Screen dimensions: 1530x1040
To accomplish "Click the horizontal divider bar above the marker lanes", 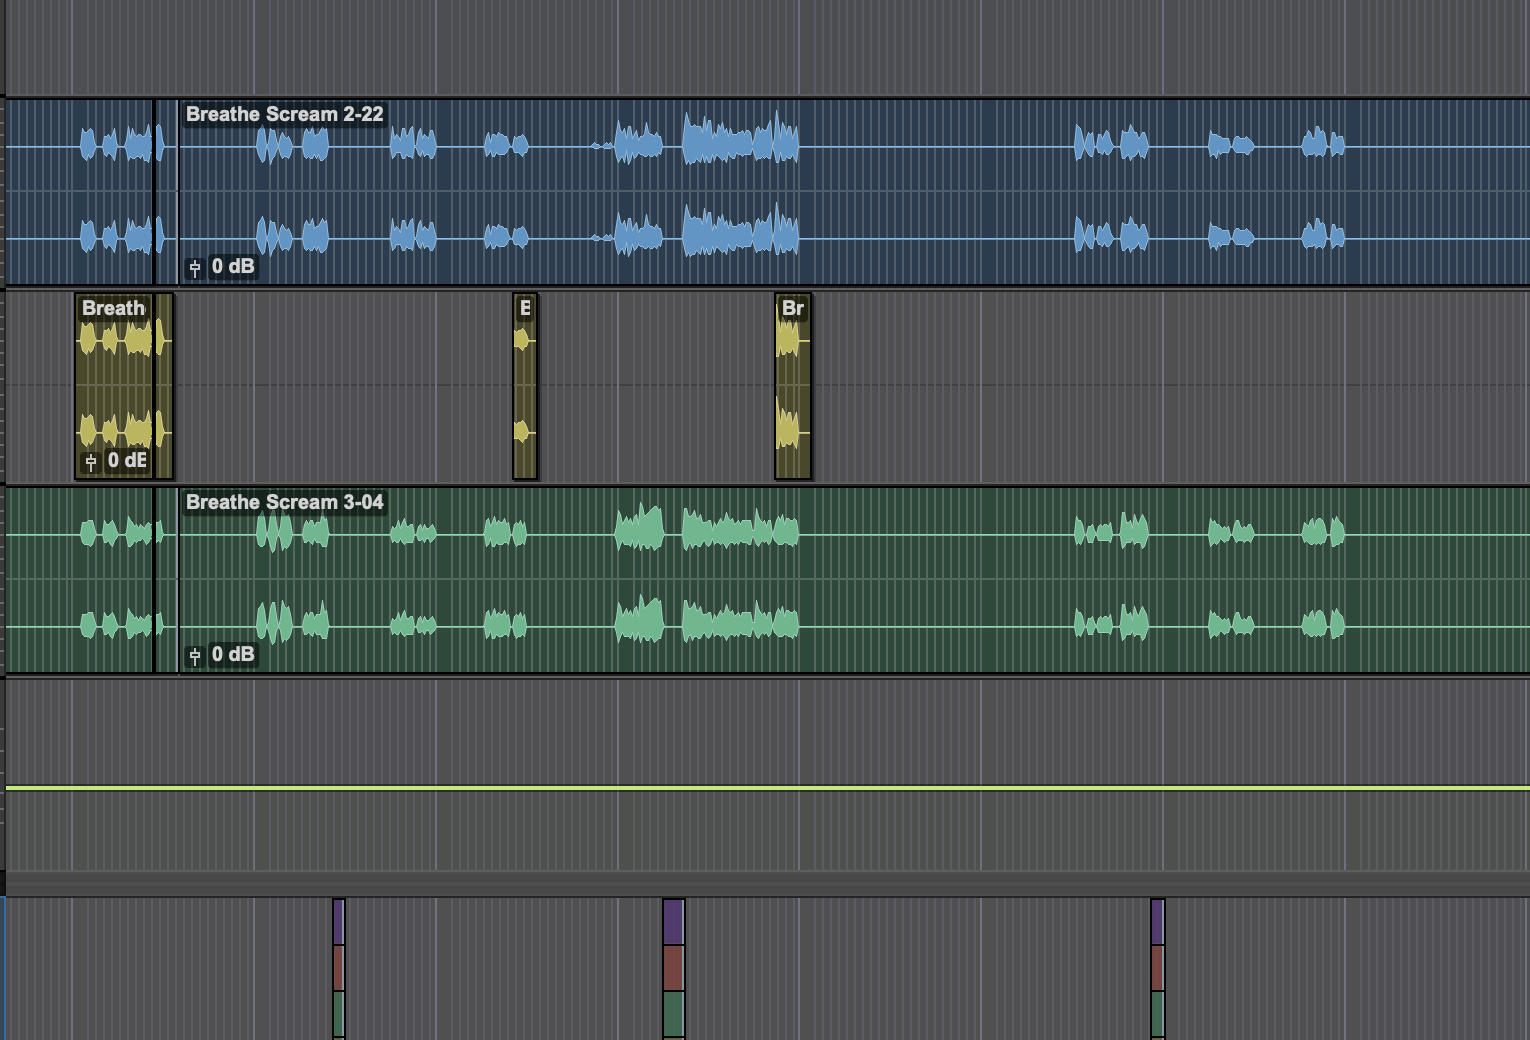I will 768,884.
